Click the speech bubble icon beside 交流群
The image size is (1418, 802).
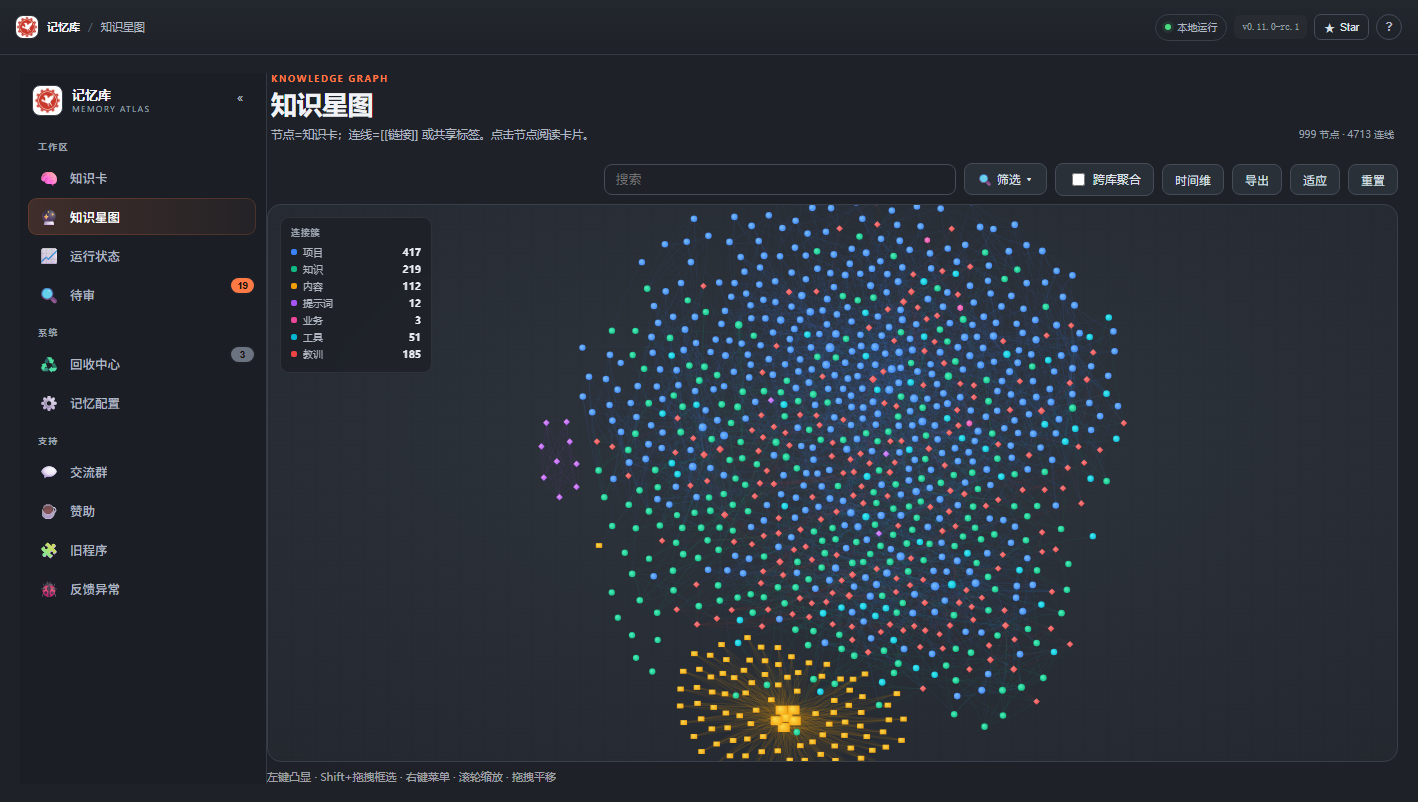click(x=49, y=472)
